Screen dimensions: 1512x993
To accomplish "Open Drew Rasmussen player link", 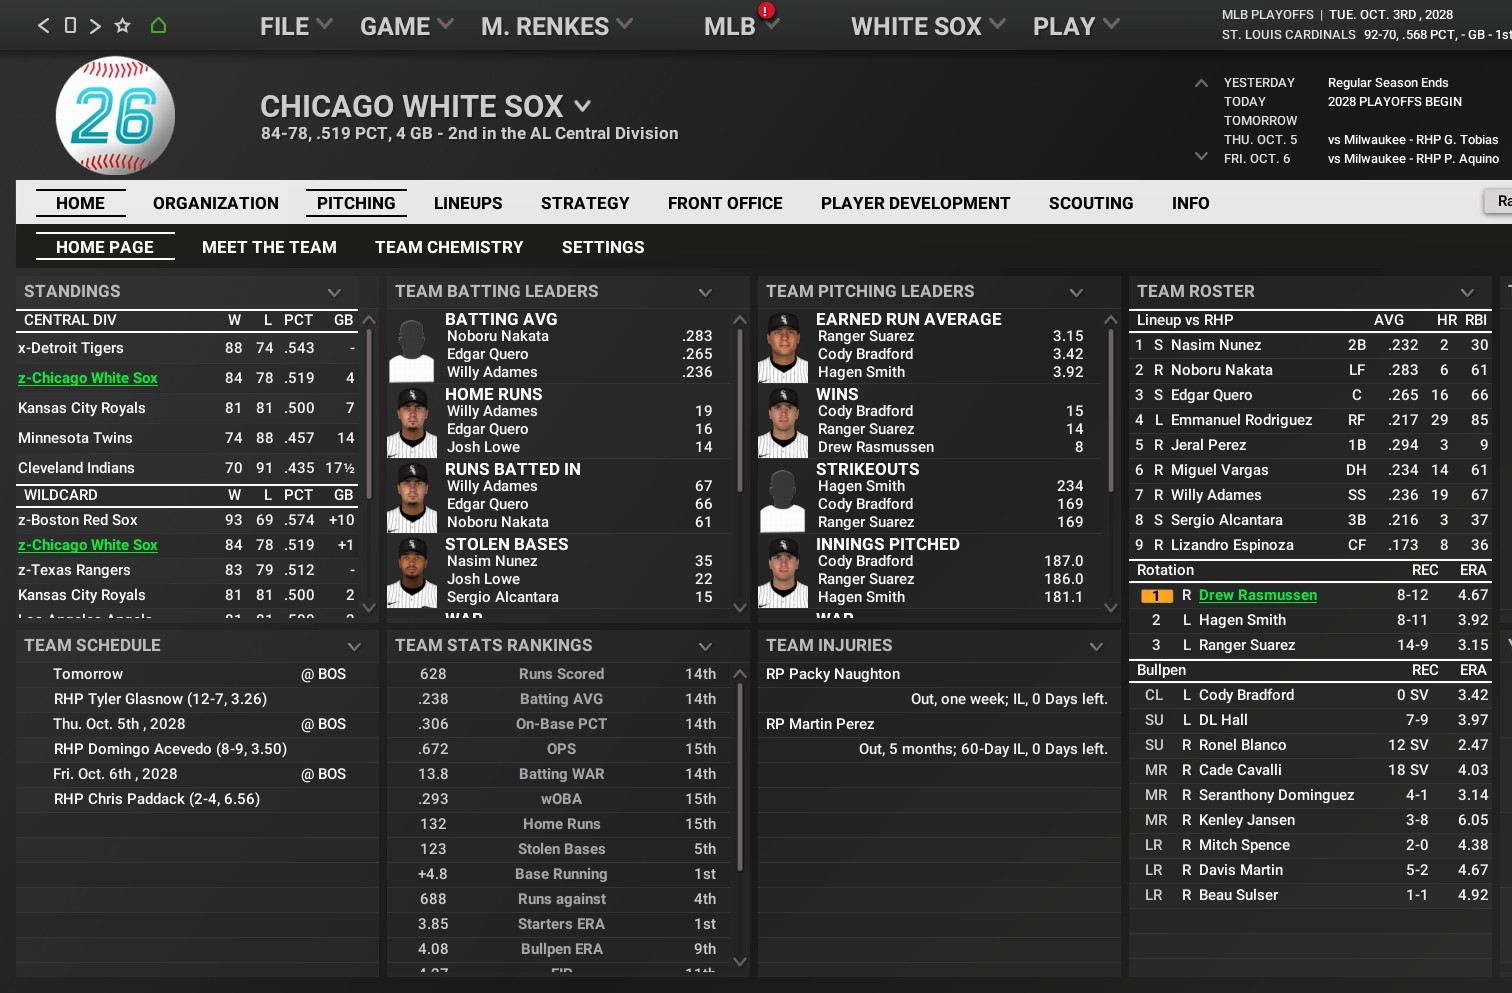I will point(1257,595).
